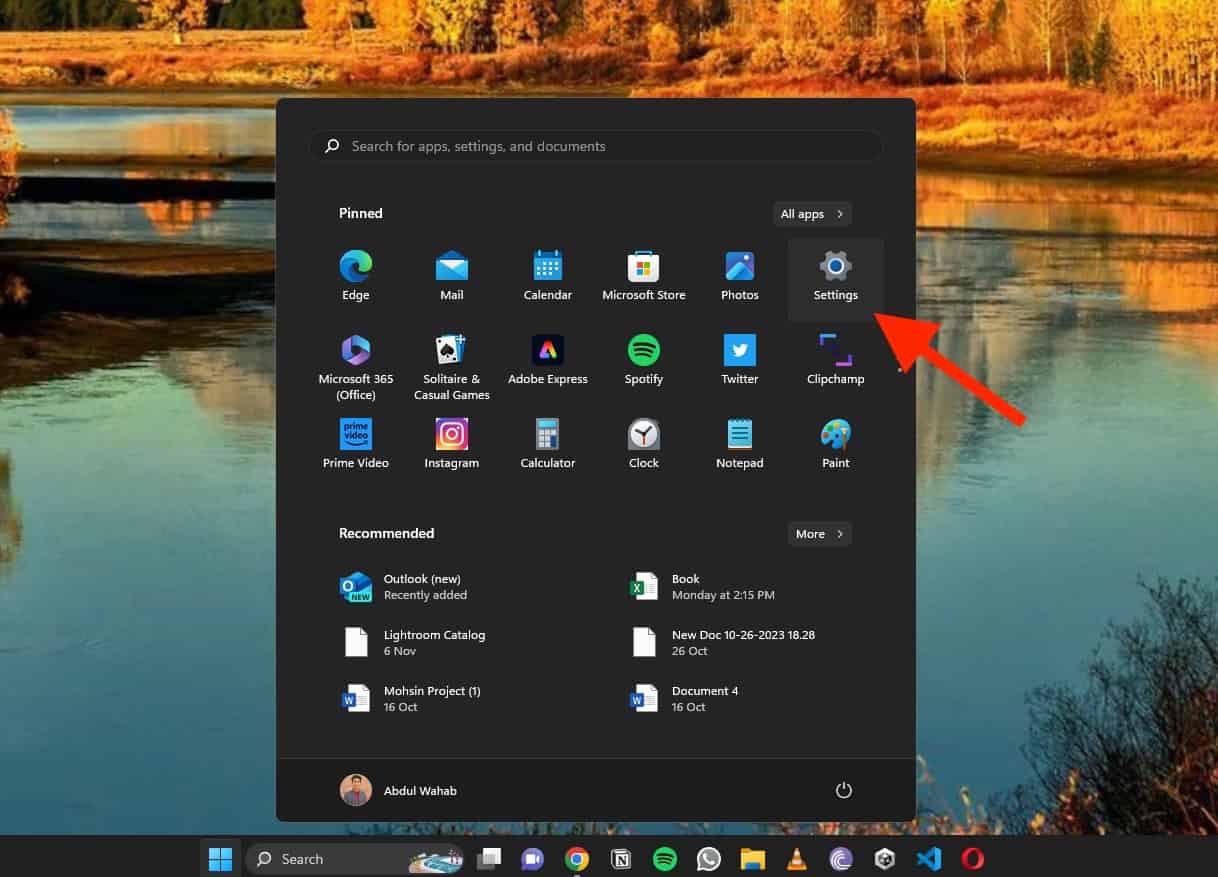Viewport: 1218px width, 877px height.
Task: Launch Notepad
Action: [x=739, y=444]
